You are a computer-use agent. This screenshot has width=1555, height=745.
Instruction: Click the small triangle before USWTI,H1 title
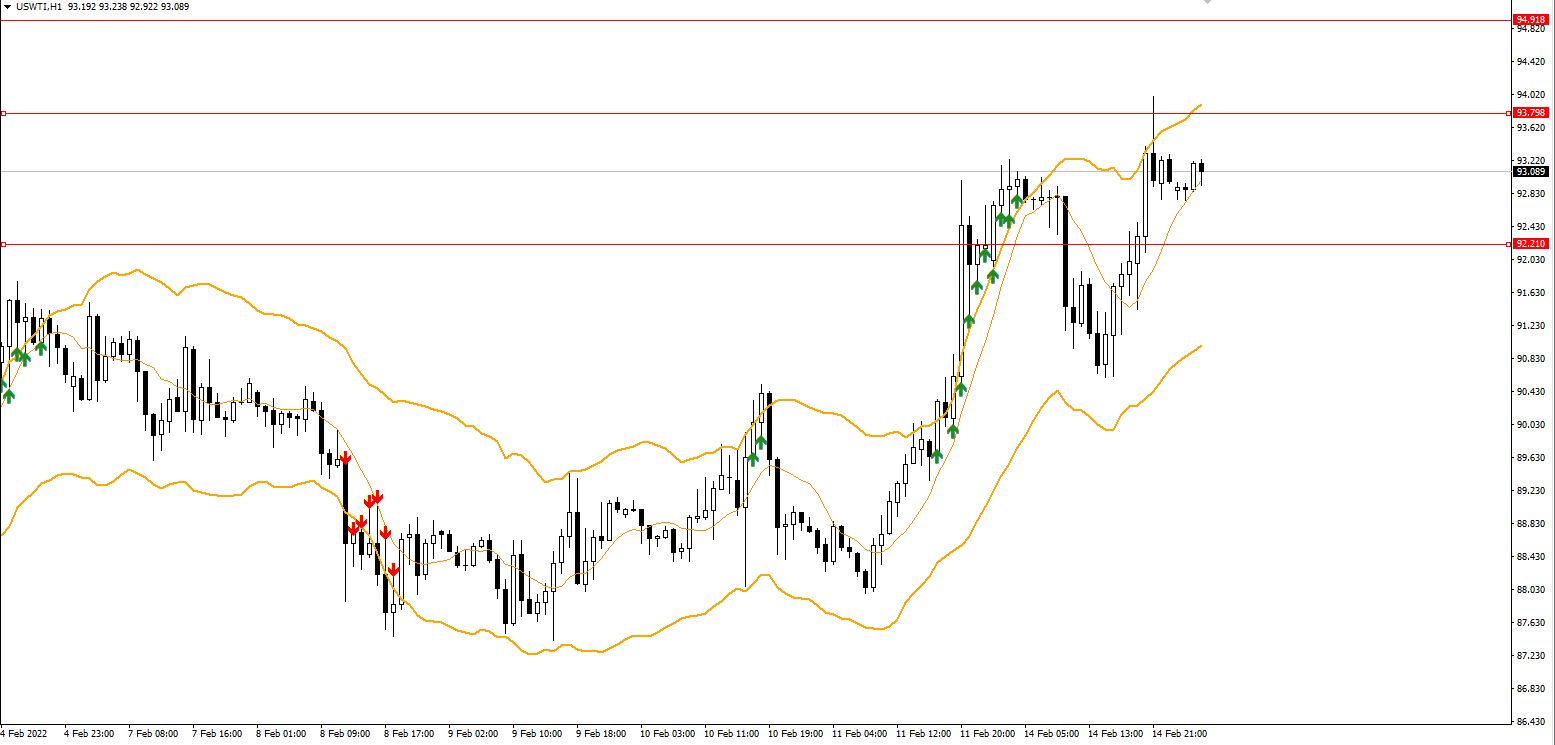point(7,6)
